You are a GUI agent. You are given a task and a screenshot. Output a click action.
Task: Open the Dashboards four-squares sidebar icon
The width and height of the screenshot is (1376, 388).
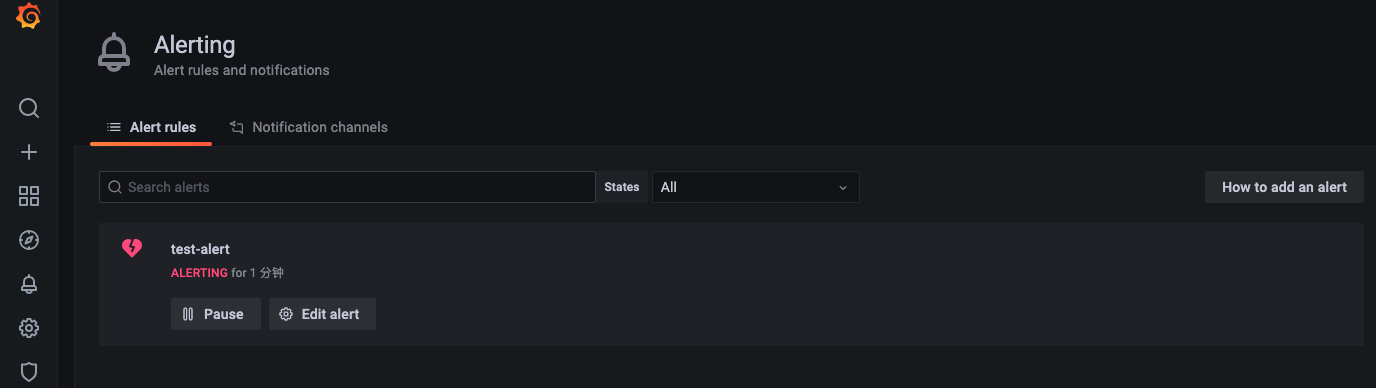click(x=29, y=196)
